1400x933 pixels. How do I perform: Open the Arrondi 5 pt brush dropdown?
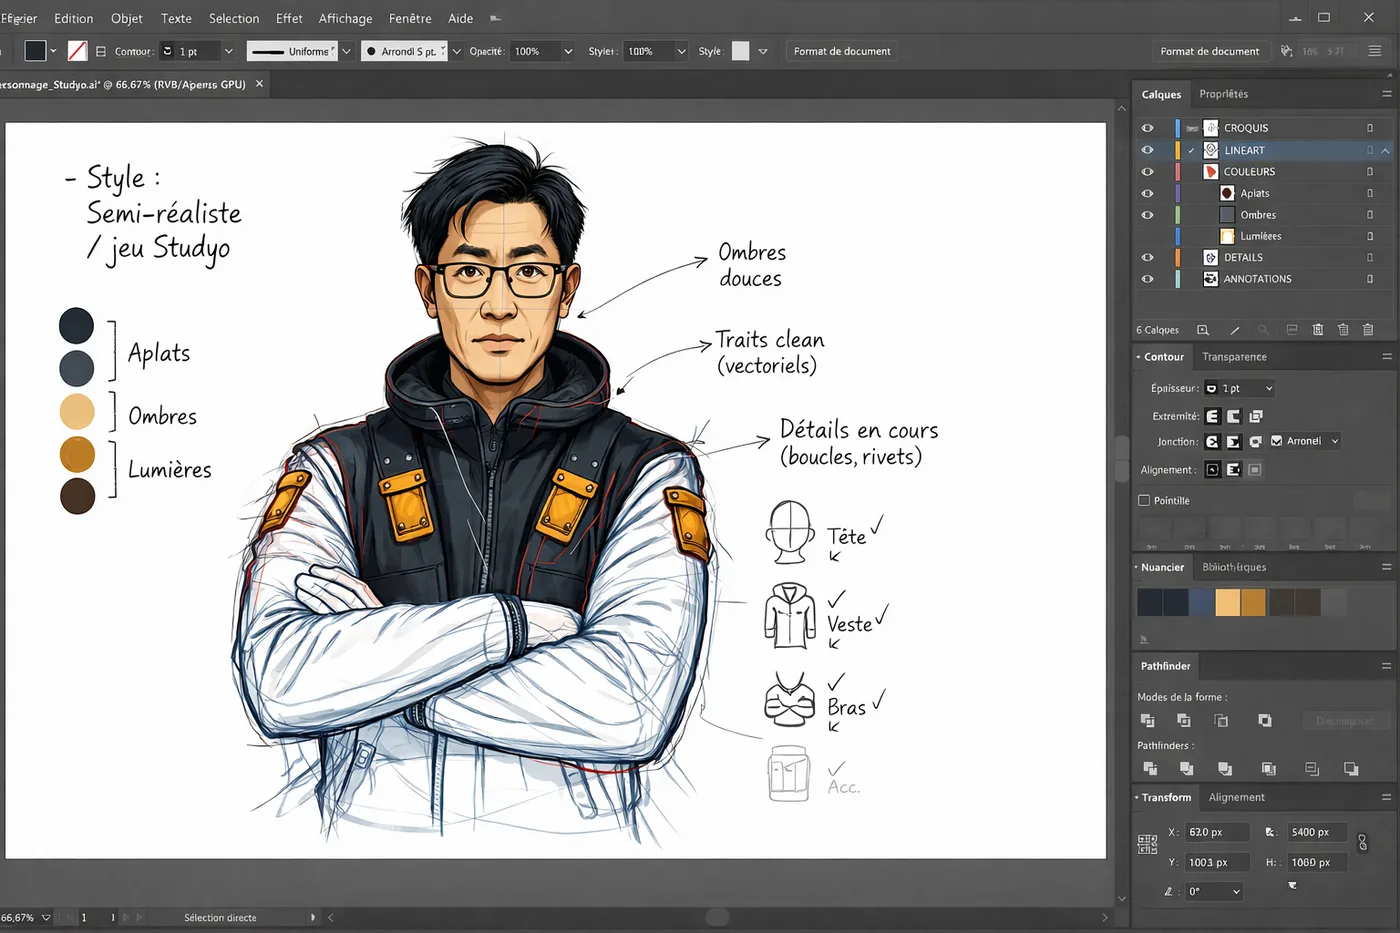(x=457, y=51)
